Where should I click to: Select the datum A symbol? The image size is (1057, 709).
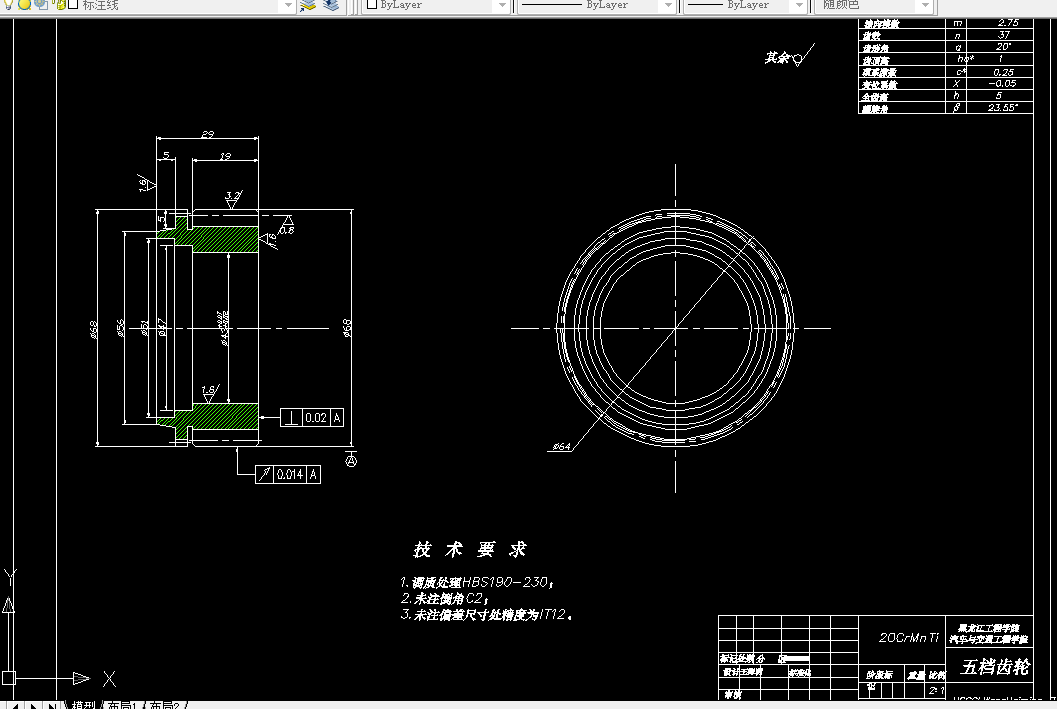pos(351,460)
